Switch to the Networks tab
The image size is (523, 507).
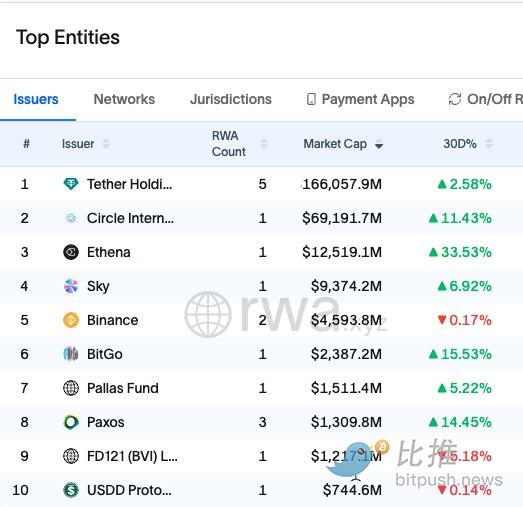click(x=124, y=99)
